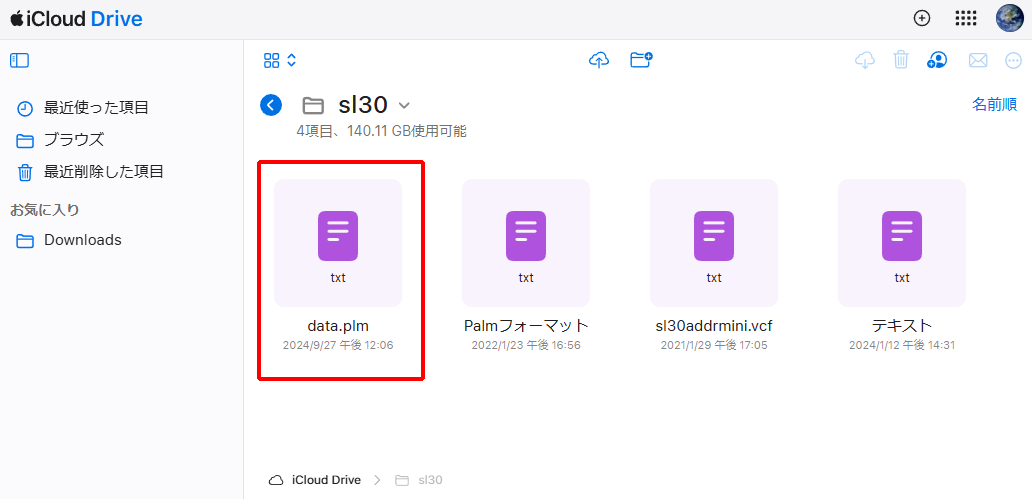The width and height of the screenshot is (1032, 499).
Task: Click the お気に入り section heading
Action: (45, 210)
